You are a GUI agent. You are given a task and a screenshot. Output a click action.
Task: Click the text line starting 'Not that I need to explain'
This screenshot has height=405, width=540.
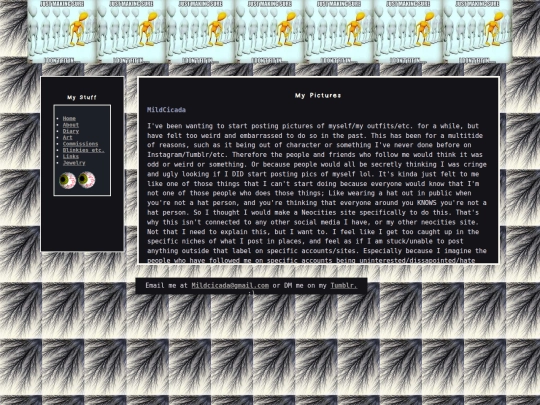pyautogui.click(x=313, y=232)
